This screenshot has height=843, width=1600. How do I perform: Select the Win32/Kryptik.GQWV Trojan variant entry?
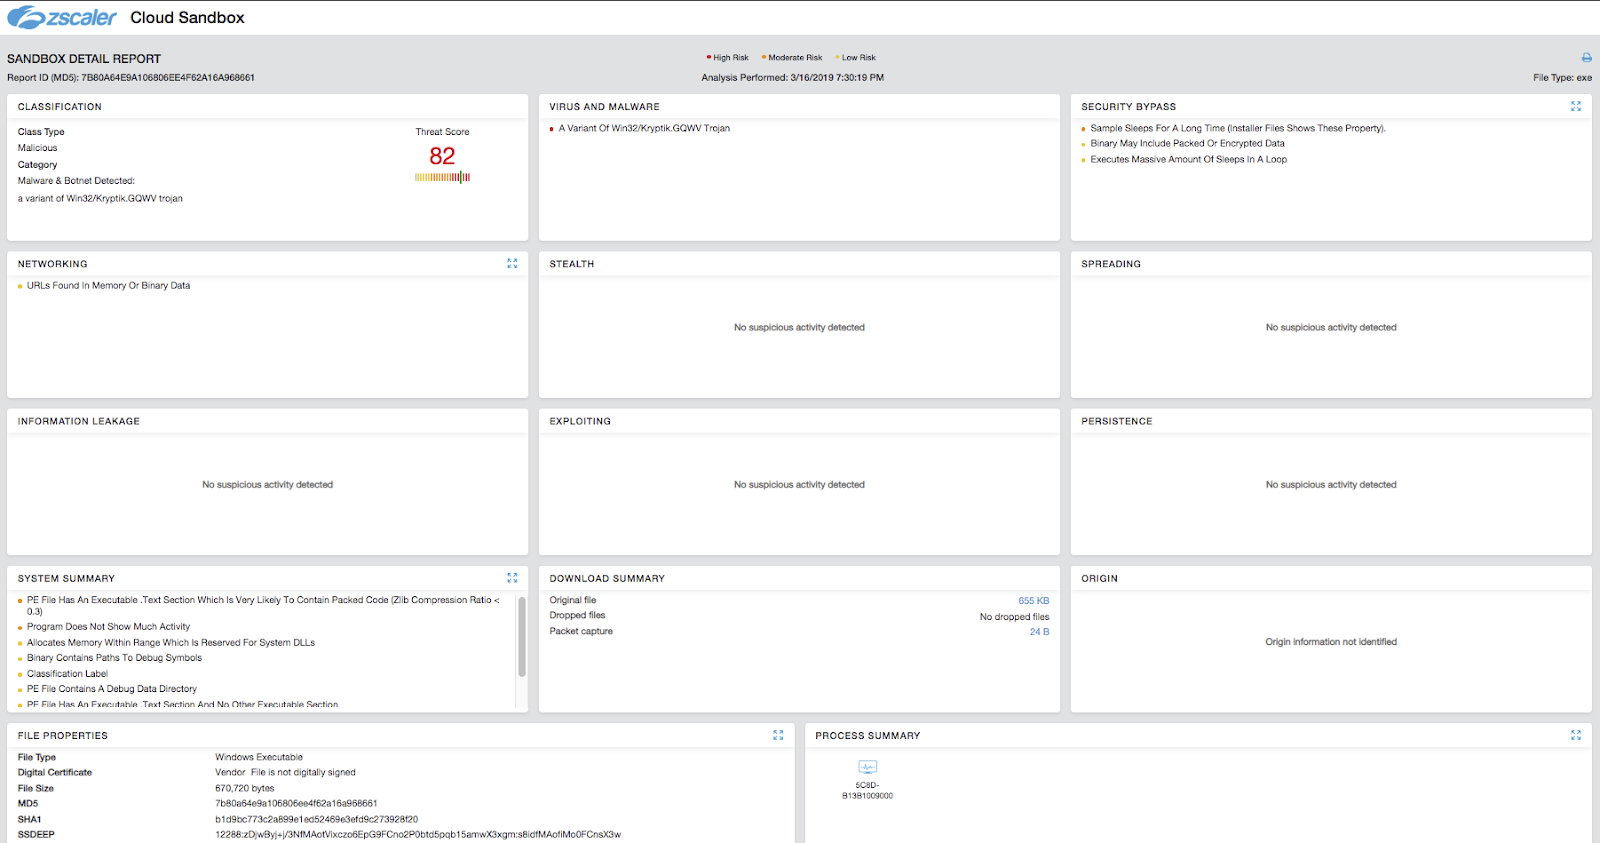pyautogui.click(x=643, y=129)
